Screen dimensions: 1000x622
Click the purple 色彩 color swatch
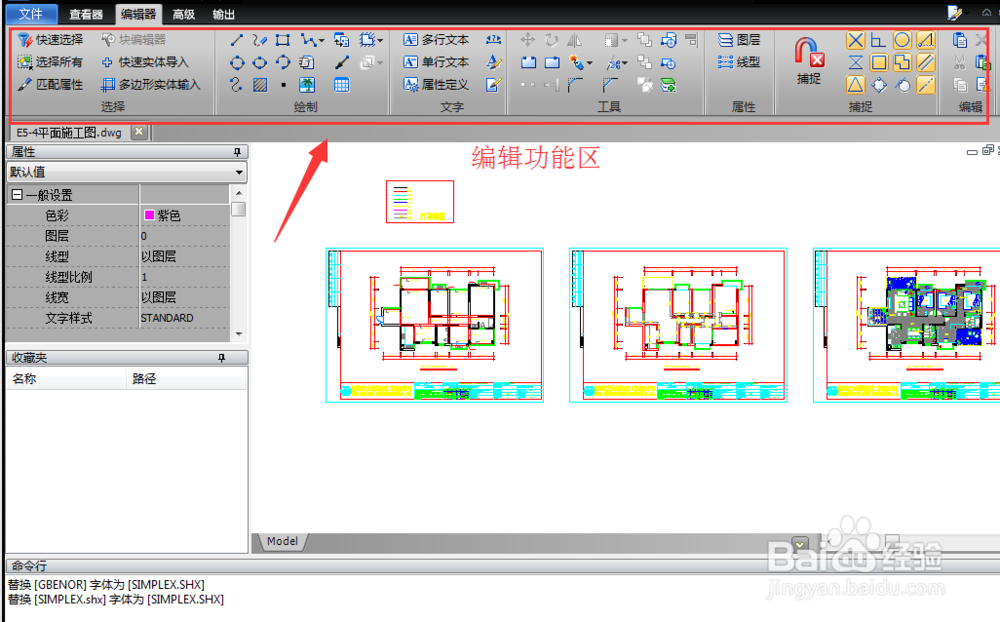[x=149, y=215]
